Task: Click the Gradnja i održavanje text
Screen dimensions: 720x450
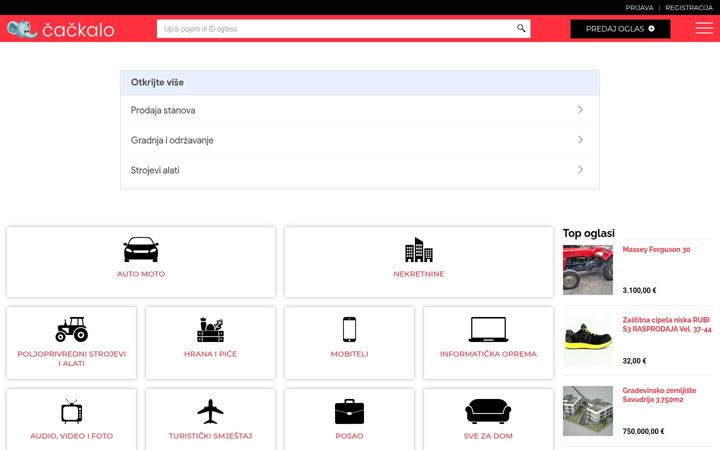Action: tap(172, 140)
